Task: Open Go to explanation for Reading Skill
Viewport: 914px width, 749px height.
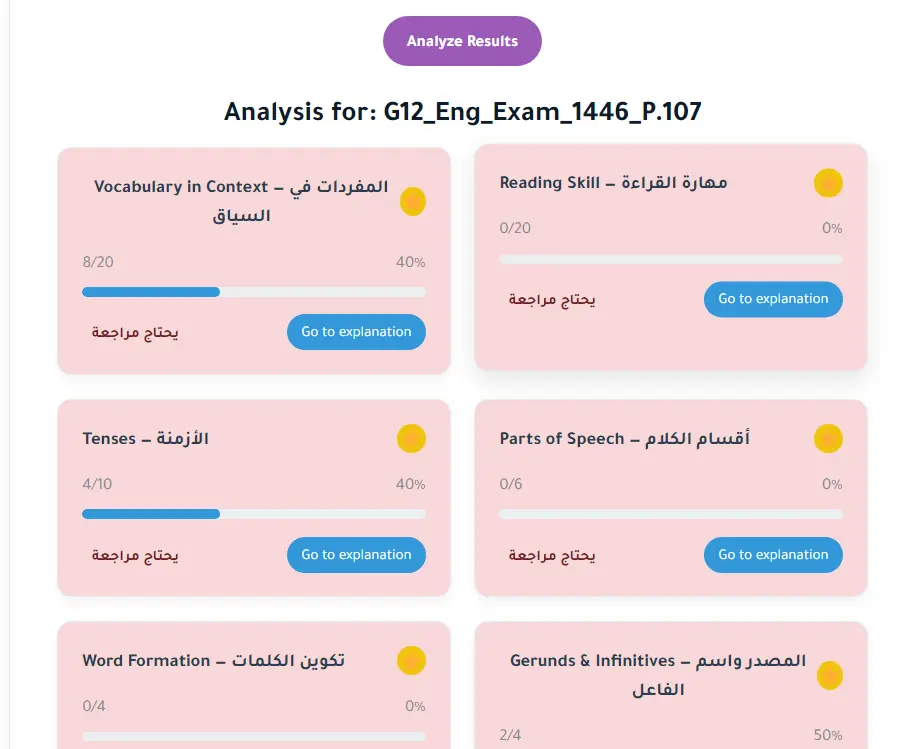Action: click(773, 299)
